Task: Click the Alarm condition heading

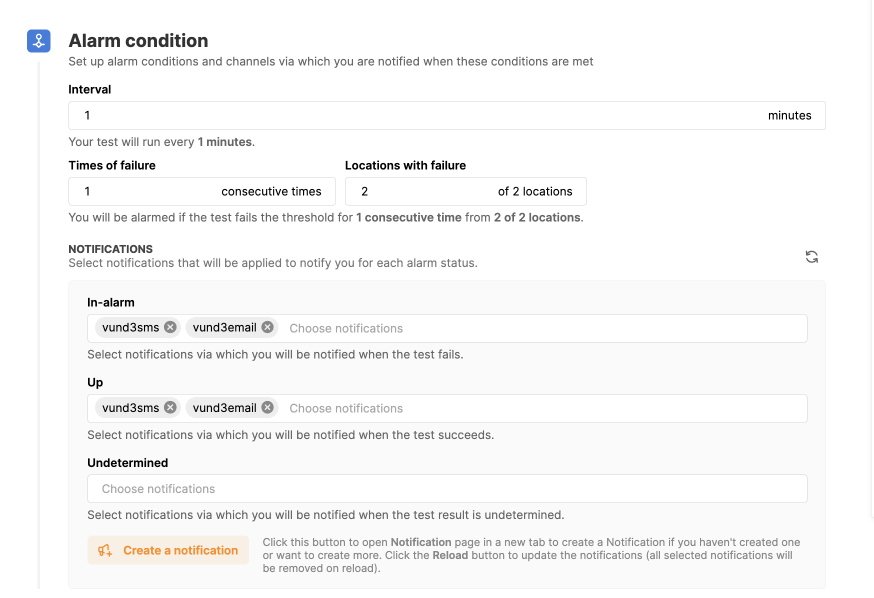Action: (138, 41)
